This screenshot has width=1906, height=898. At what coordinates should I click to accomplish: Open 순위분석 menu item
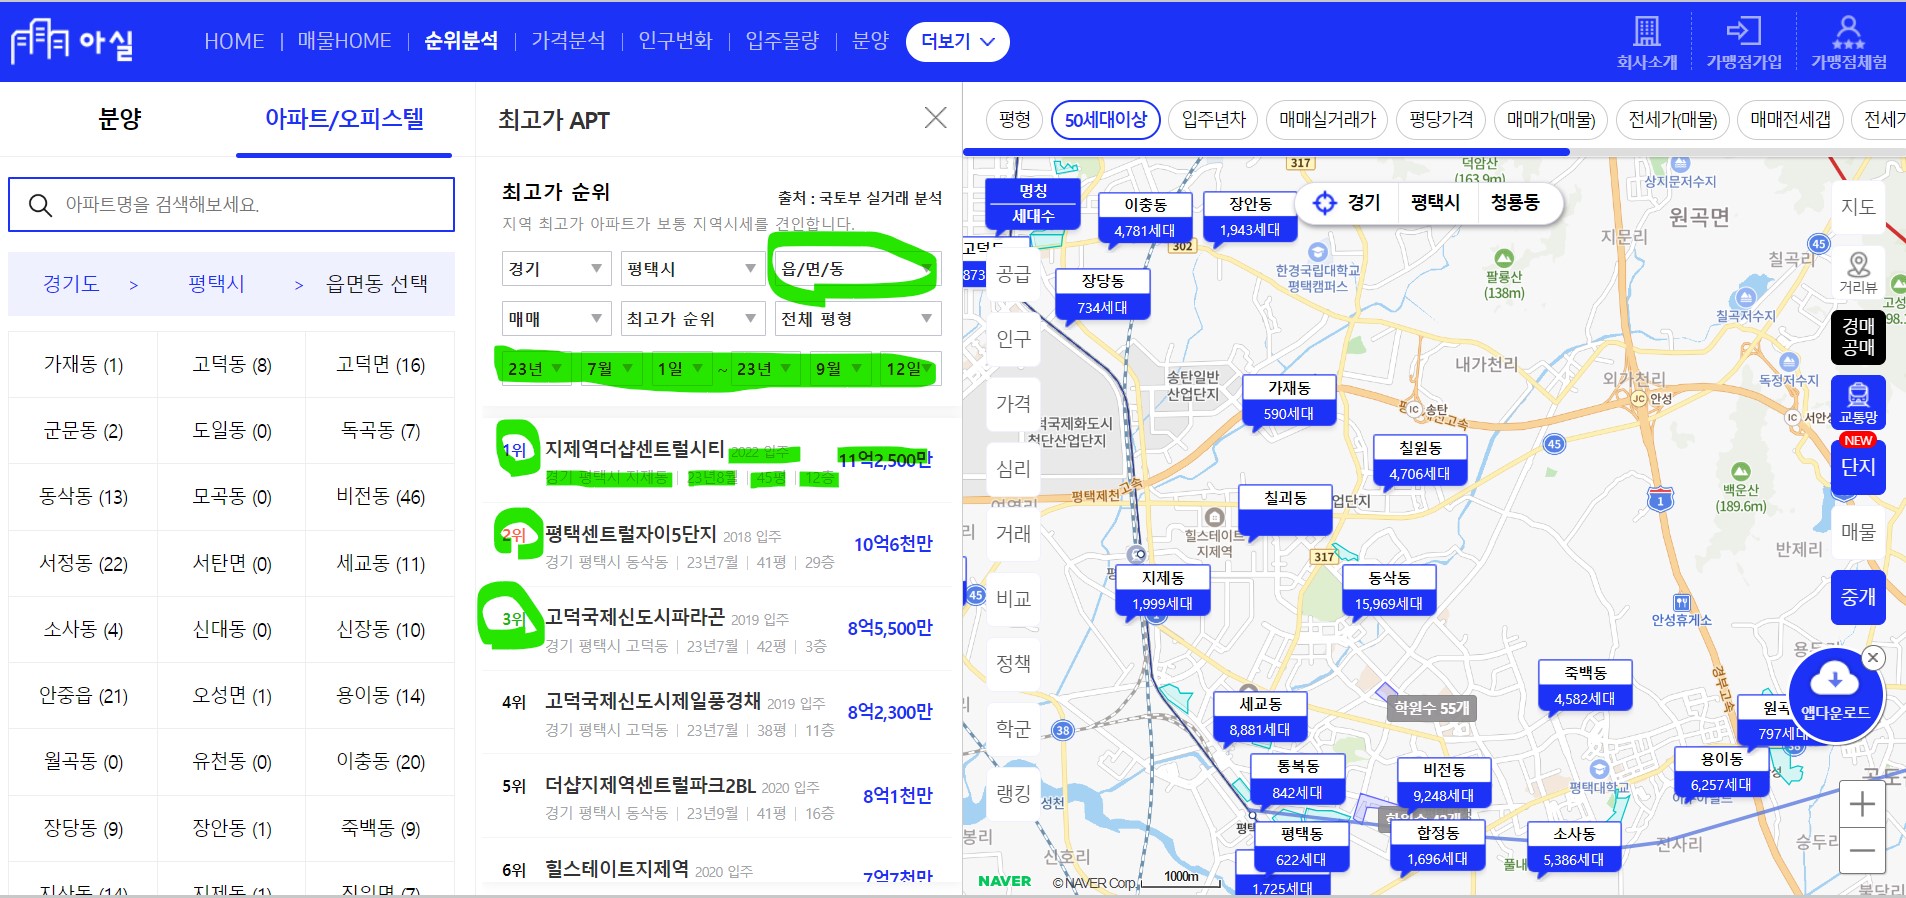click(x=461, y=41)
